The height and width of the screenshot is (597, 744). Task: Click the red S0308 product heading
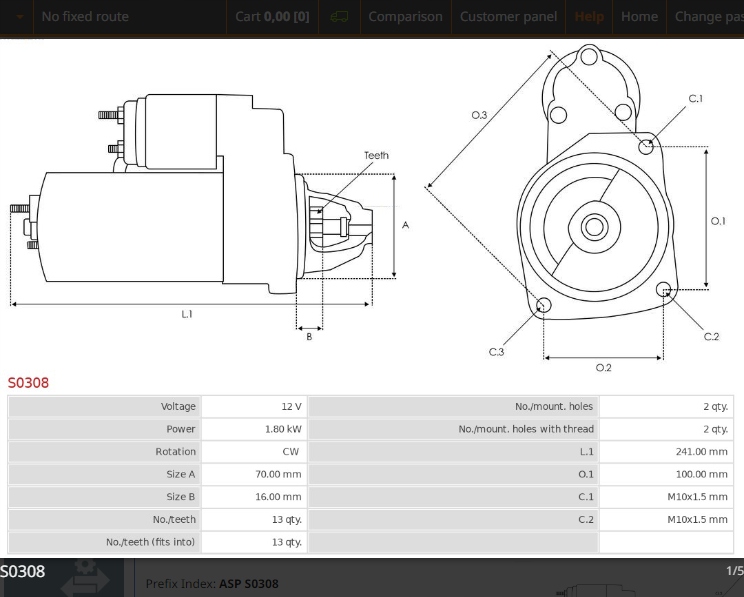(28, 382)
